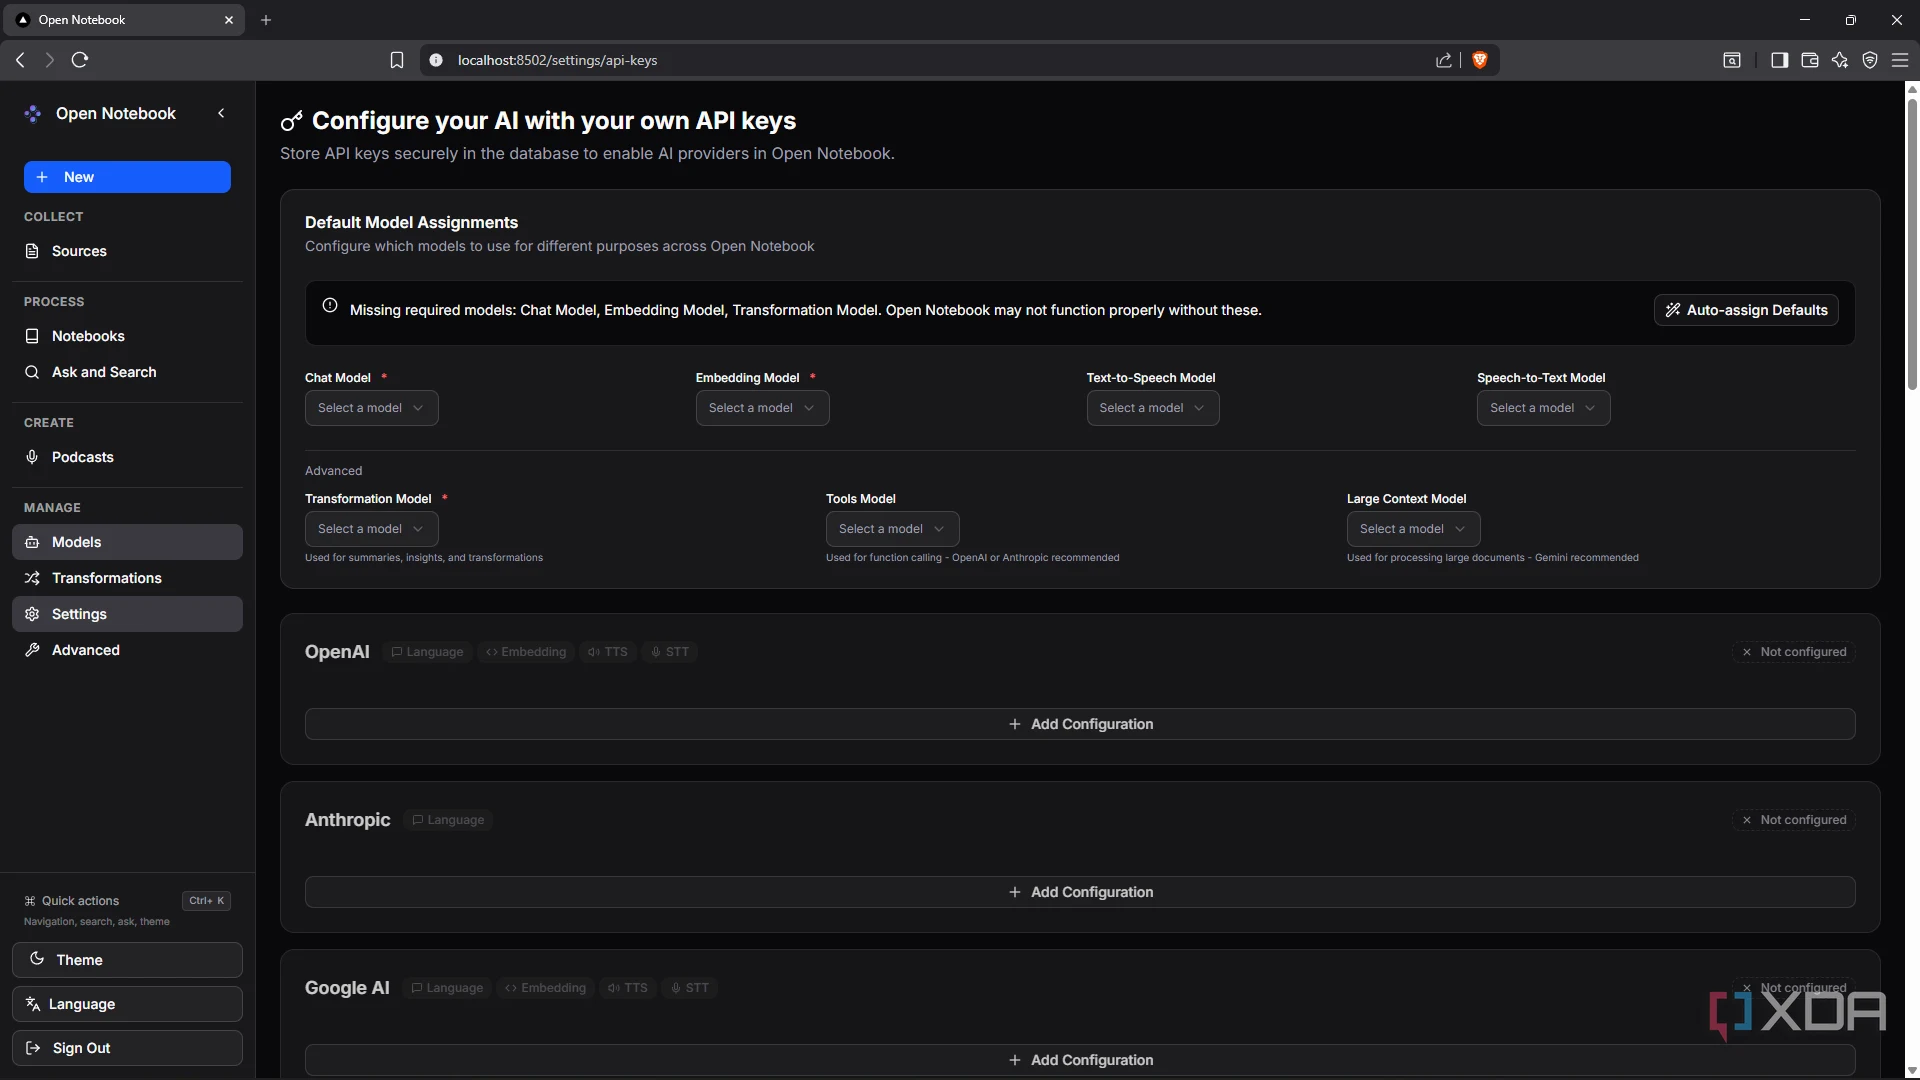Screen dimensions: 1920x1080
Task: Add Configuration for OpenAI
Action: tap(1080, 724)
